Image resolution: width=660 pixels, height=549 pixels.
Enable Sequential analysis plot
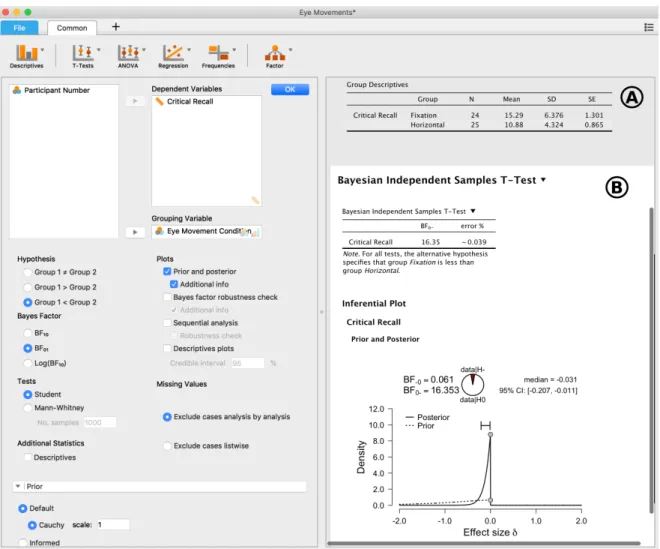click(167, 323)
